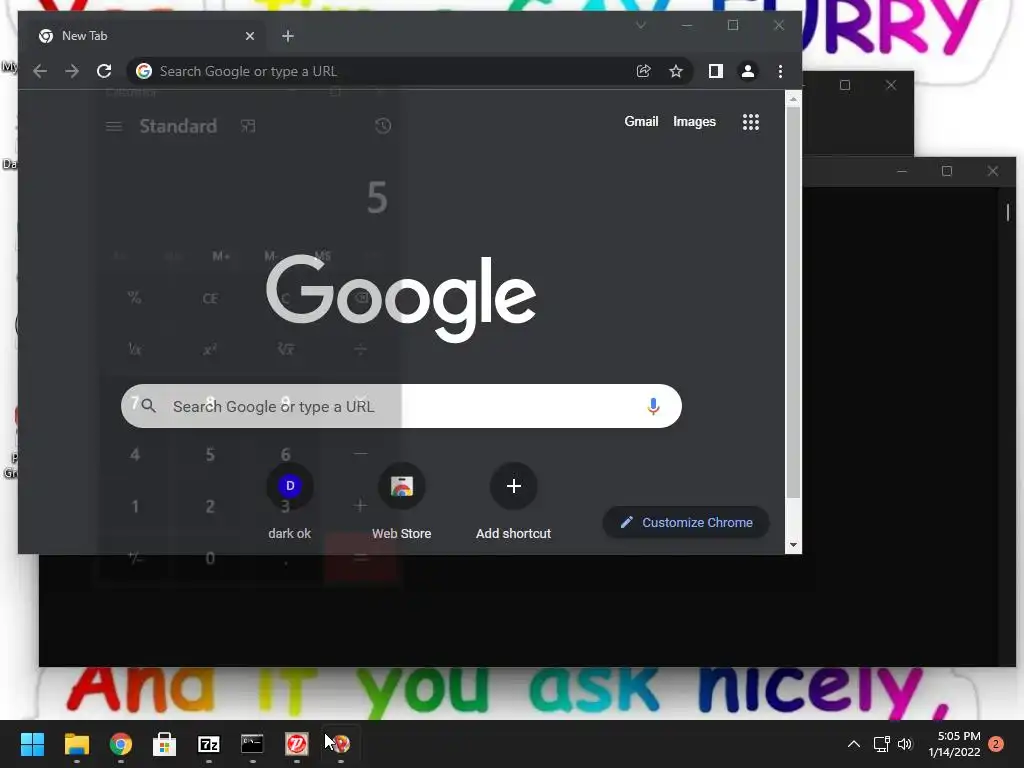Close the New Tab tab

click(249, 36)
